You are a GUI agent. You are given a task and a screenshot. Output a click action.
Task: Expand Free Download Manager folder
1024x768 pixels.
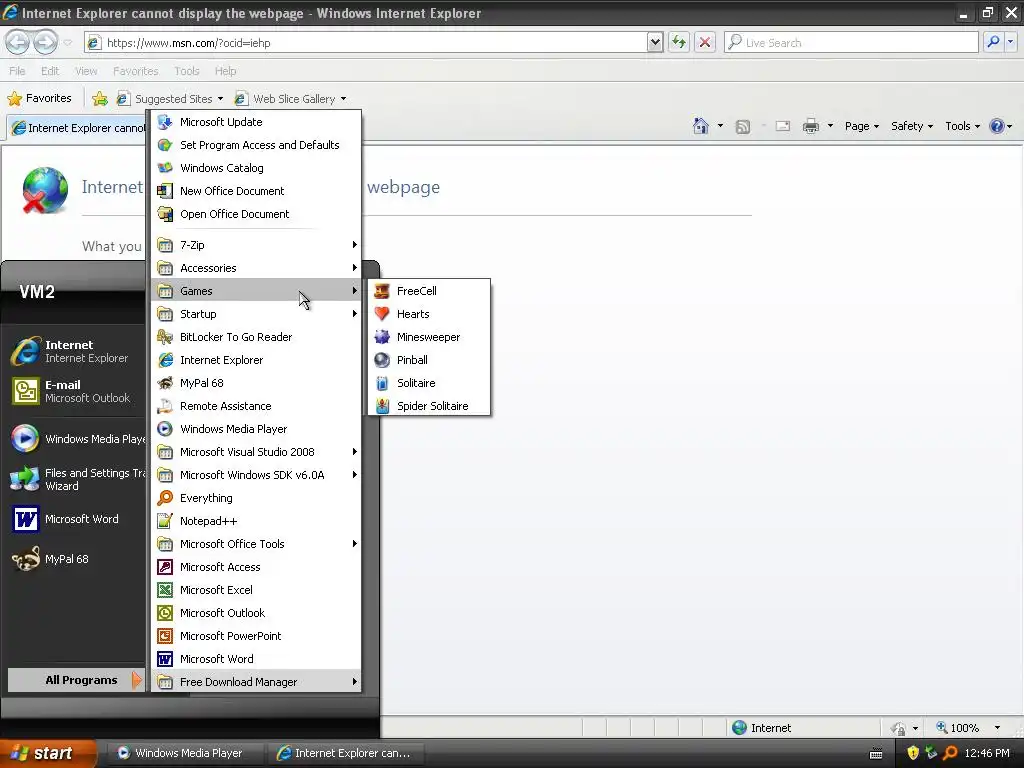pyautogui.click(x=256, y=682)
